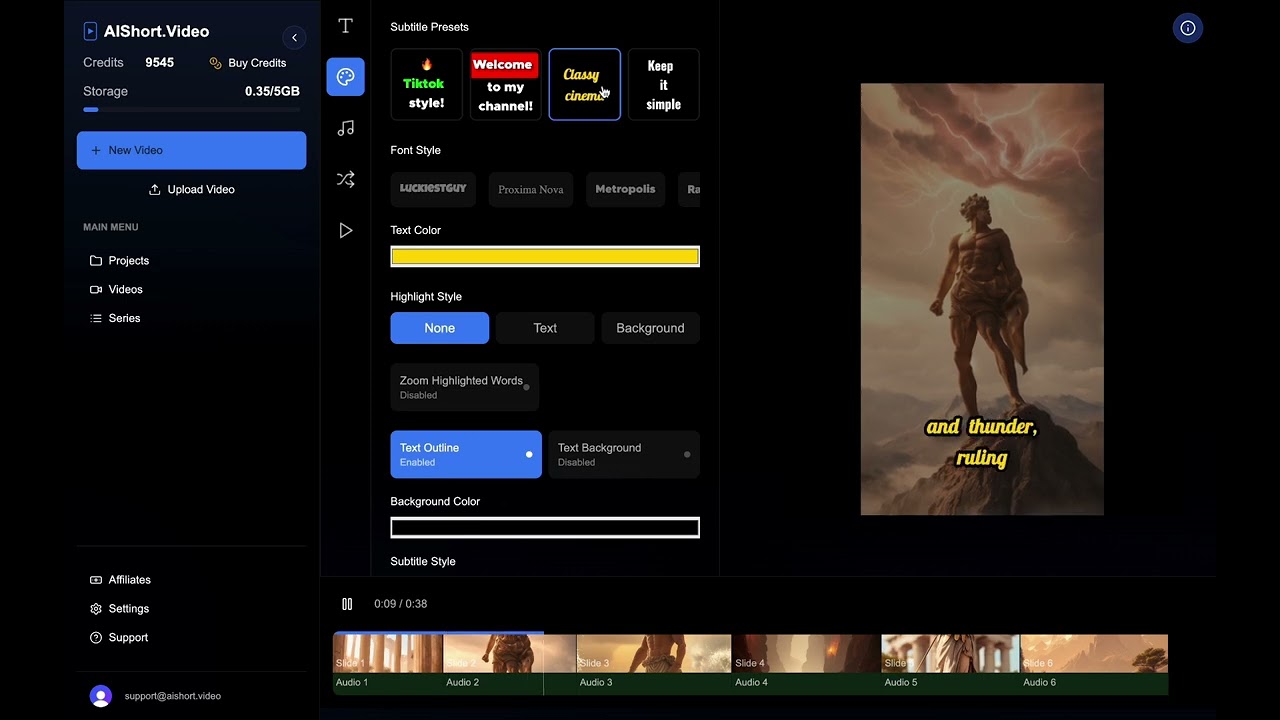The image size is (1280, 720).
Task: Click the info icon at top right
Action: click(1188, 28)
